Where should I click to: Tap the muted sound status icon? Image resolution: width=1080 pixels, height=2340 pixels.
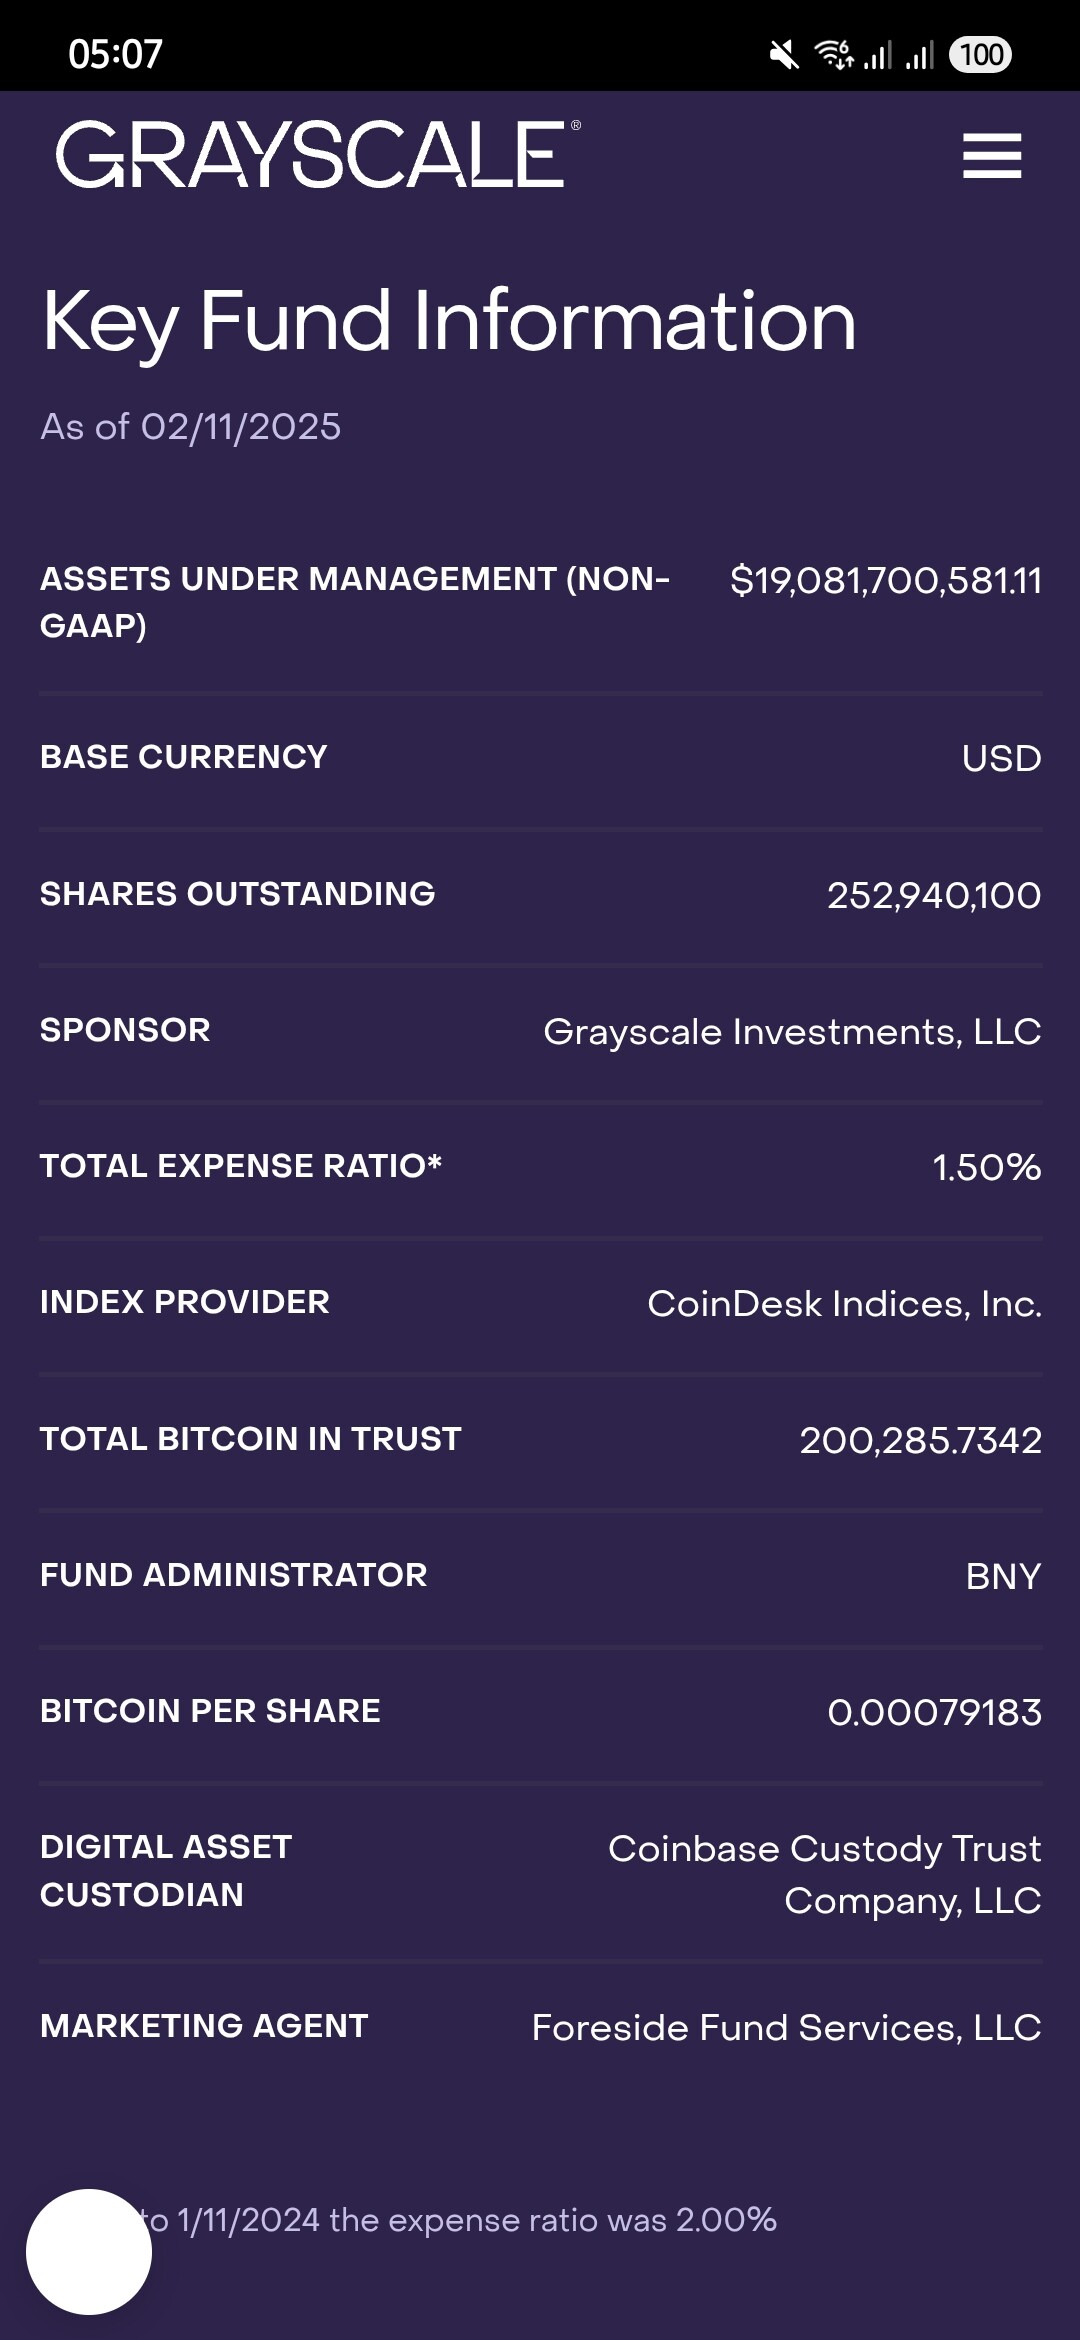[784, 55]
